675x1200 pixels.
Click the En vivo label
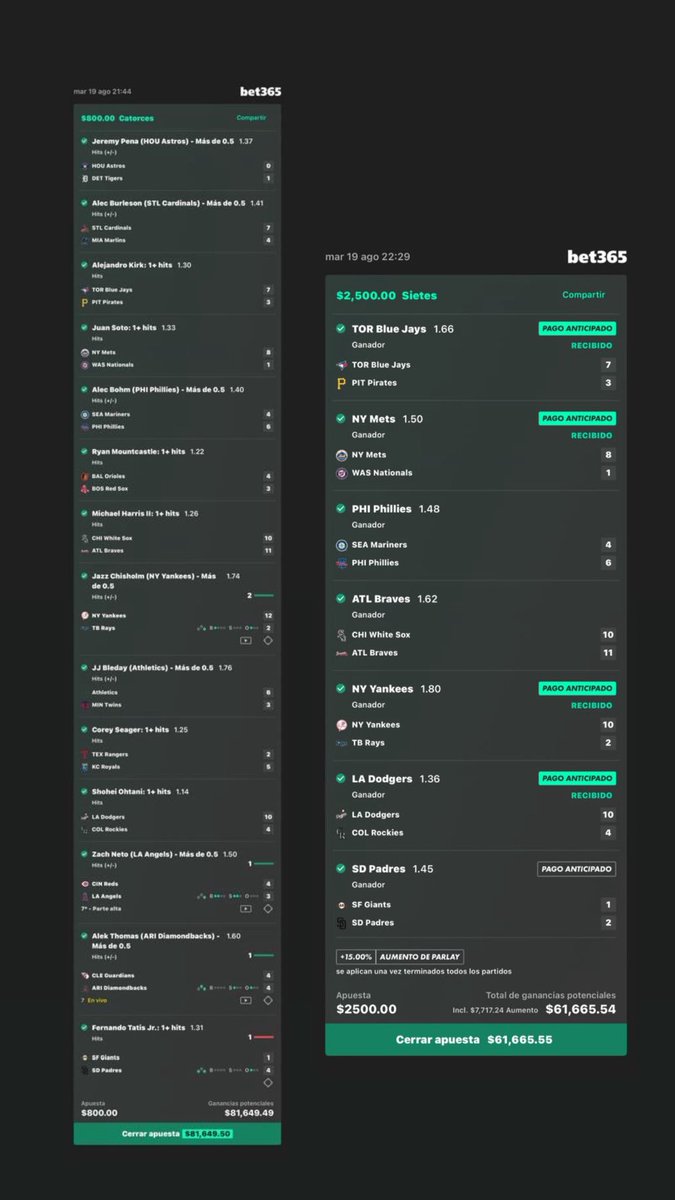[x=97, y=1000]
